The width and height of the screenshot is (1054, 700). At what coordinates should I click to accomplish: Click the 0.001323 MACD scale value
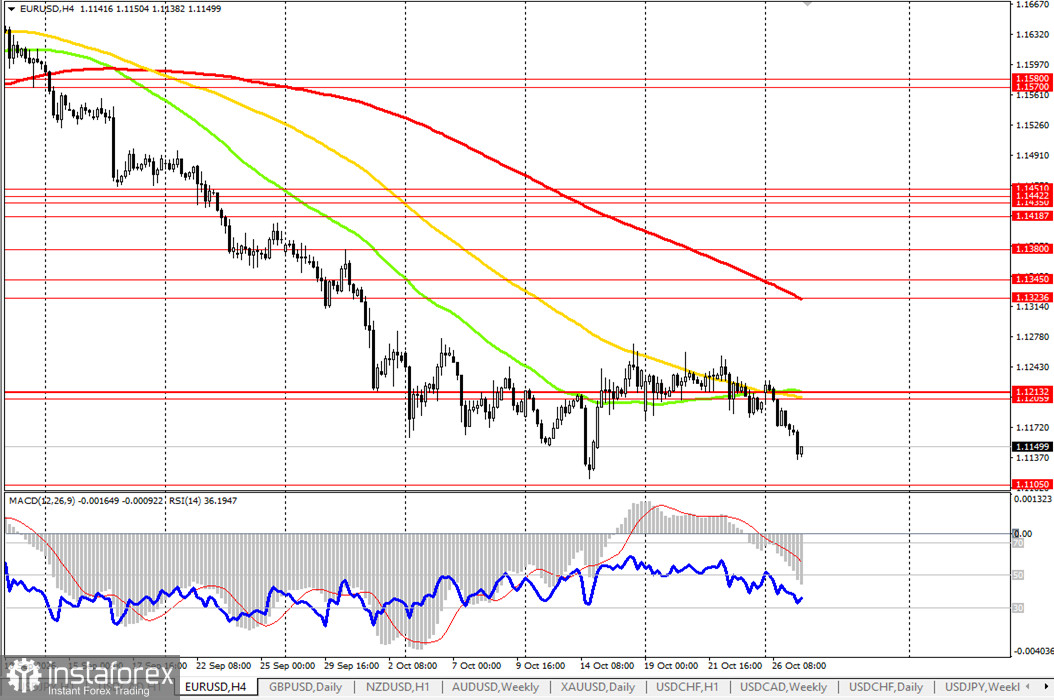[1032, 499]
